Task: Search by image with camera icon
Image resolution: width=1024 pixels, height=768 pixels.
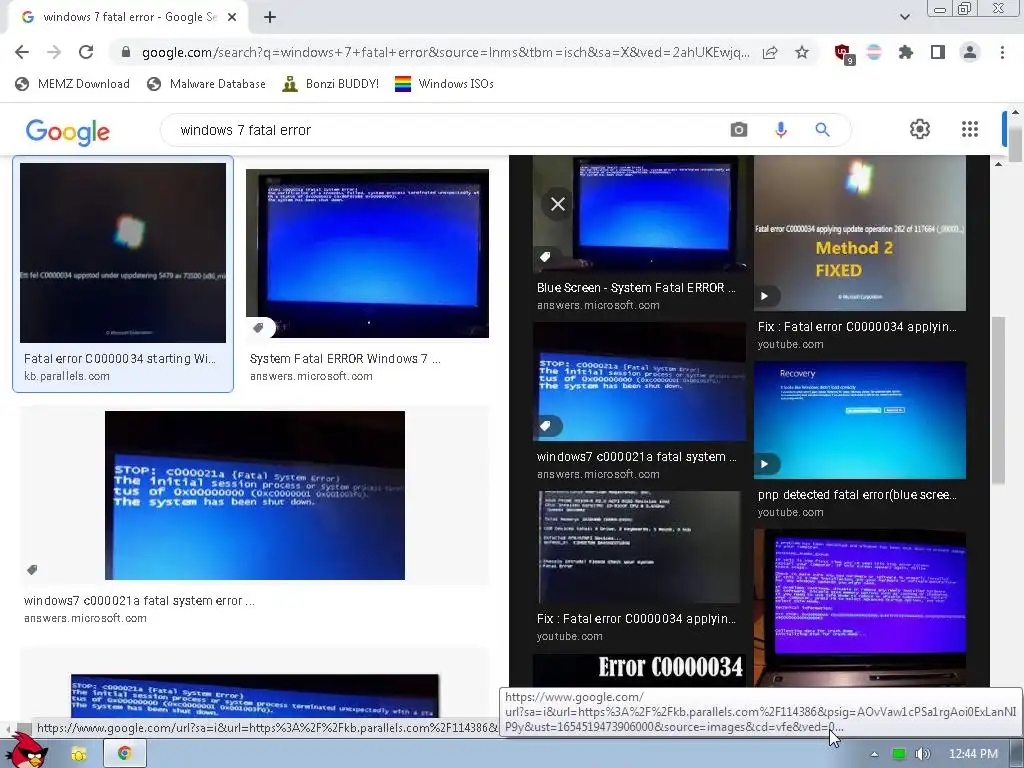Action: coord(739,130)
